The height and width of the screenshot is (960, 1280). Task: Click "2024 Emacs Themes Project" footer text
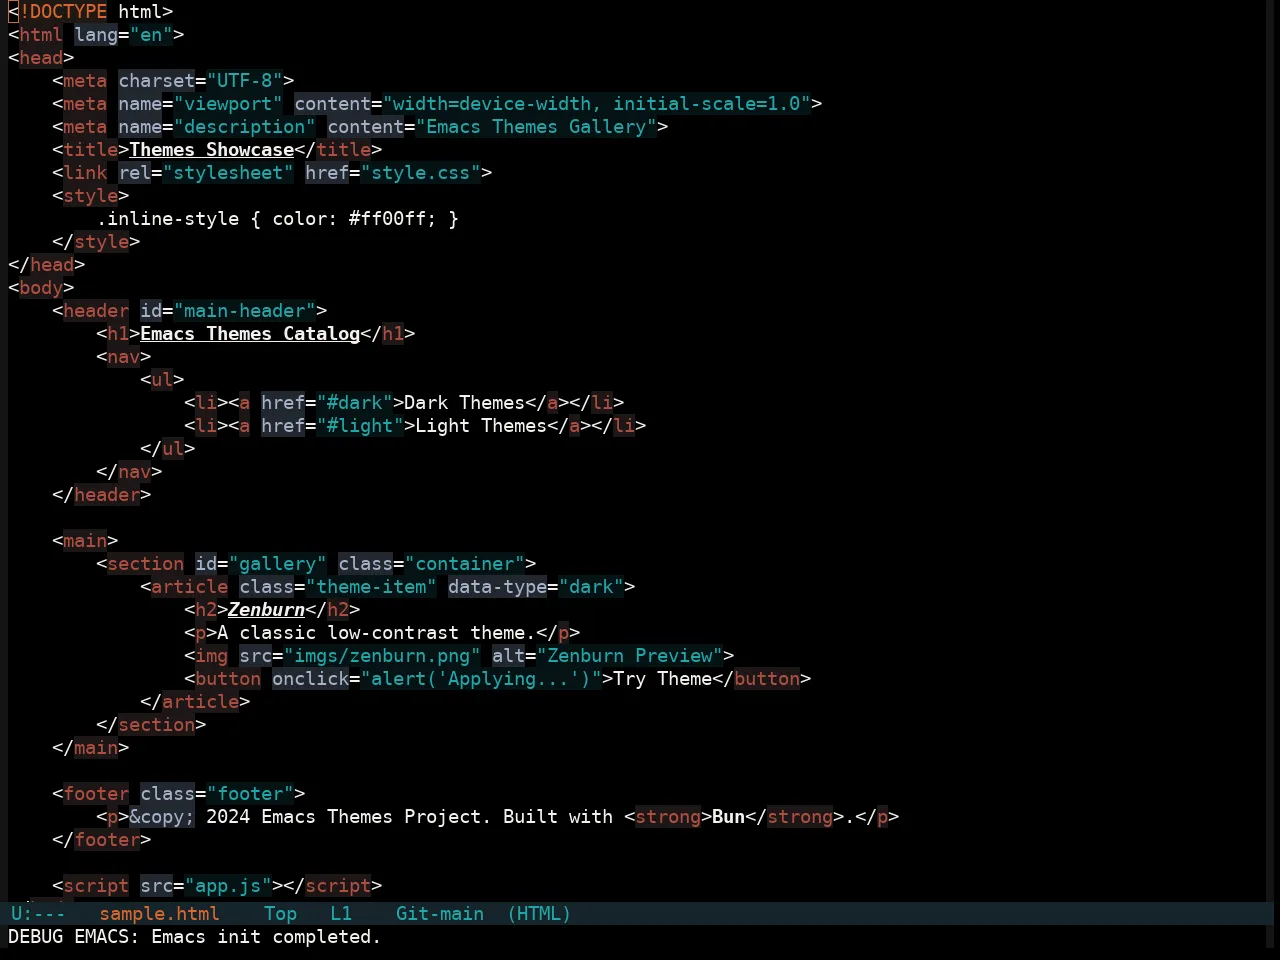coord(344,817)
